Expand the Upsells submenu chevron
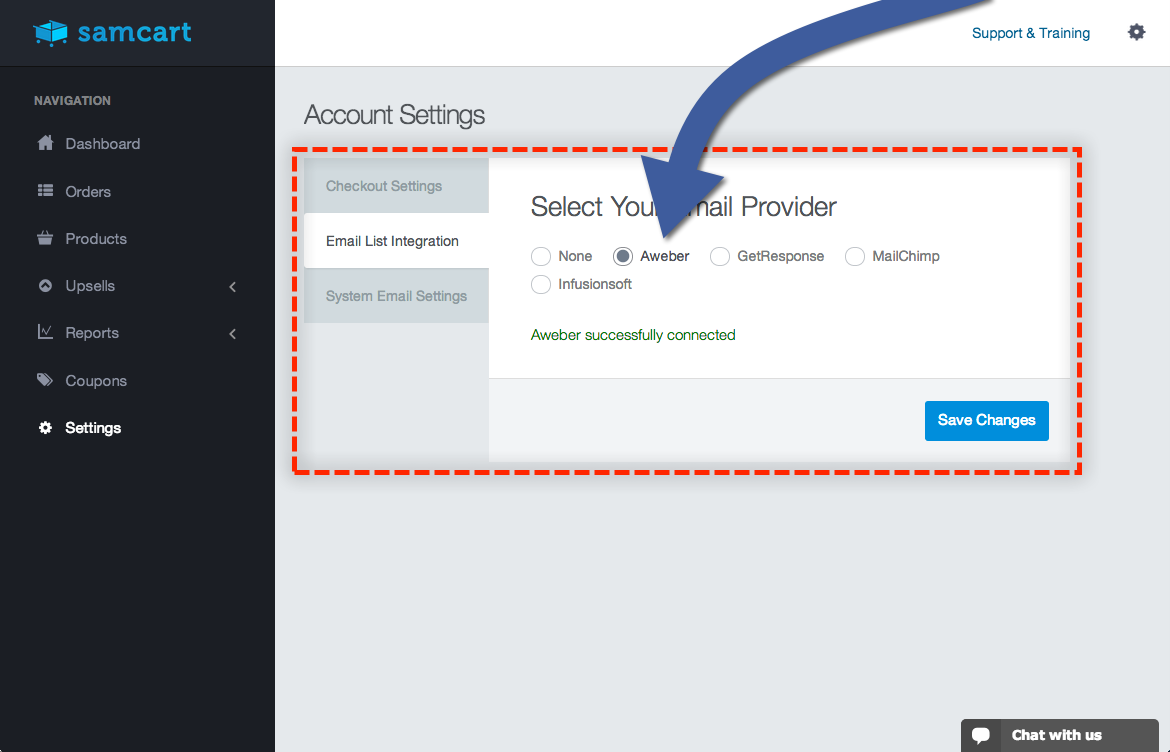Image resolution: width=1170 pixels, height=752 pixels. (x=233, y=286)
